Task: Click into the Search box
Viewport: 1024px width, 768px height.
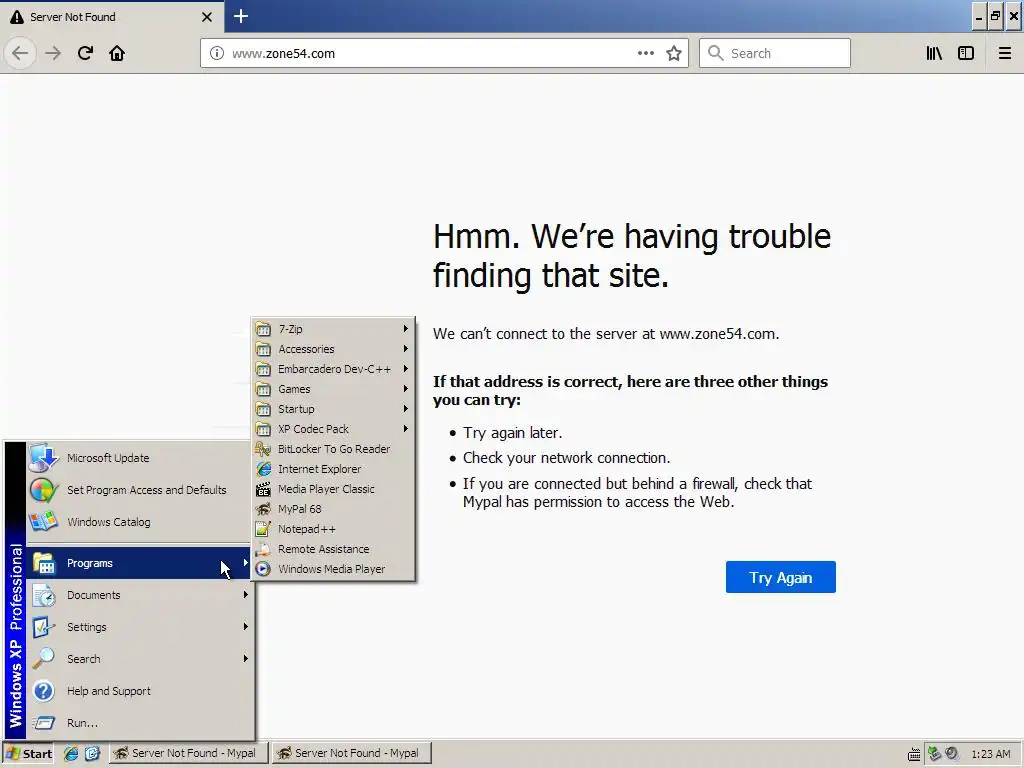Action: click(x=775, y=53)
